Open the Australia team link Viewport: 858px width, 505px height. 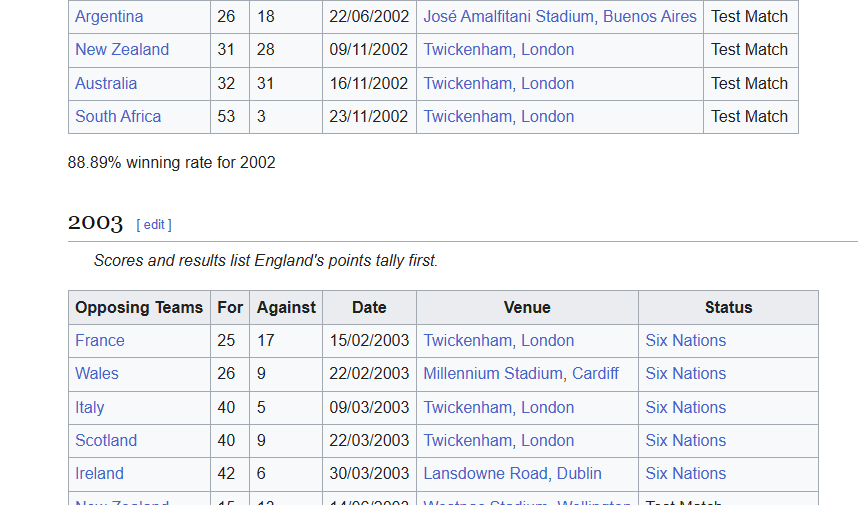point(106,83)
